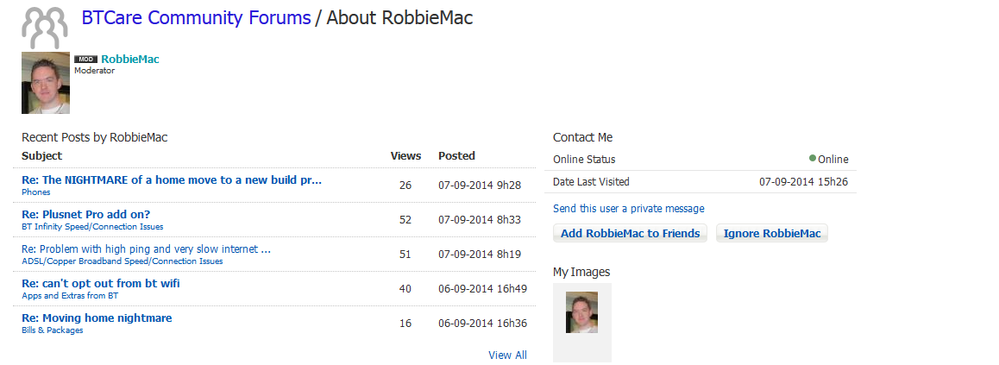Click the Recent Posts by RobbieMac heading
Viewport: 999px width, 365px height.
click(94, 137)
